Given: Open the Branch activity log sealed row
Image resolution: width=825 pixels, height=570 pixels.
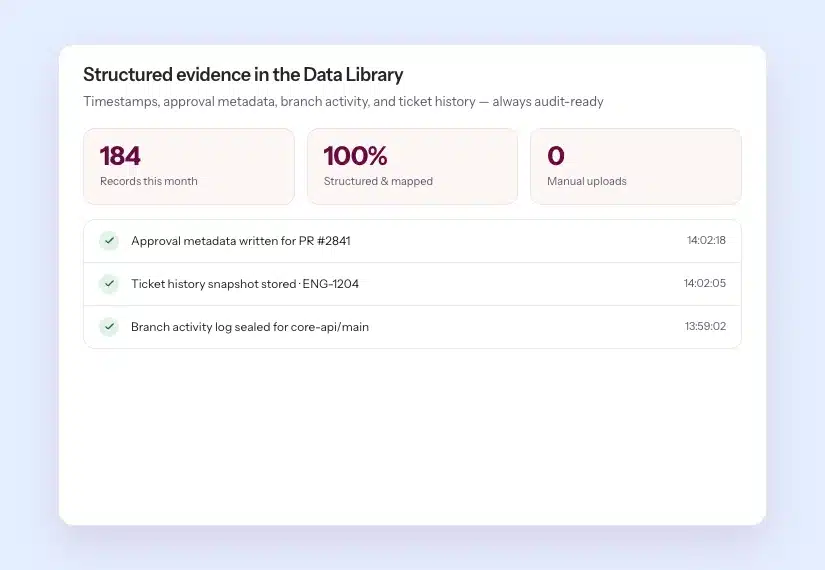Looking at the screenshot, I should tap(412, 327).
